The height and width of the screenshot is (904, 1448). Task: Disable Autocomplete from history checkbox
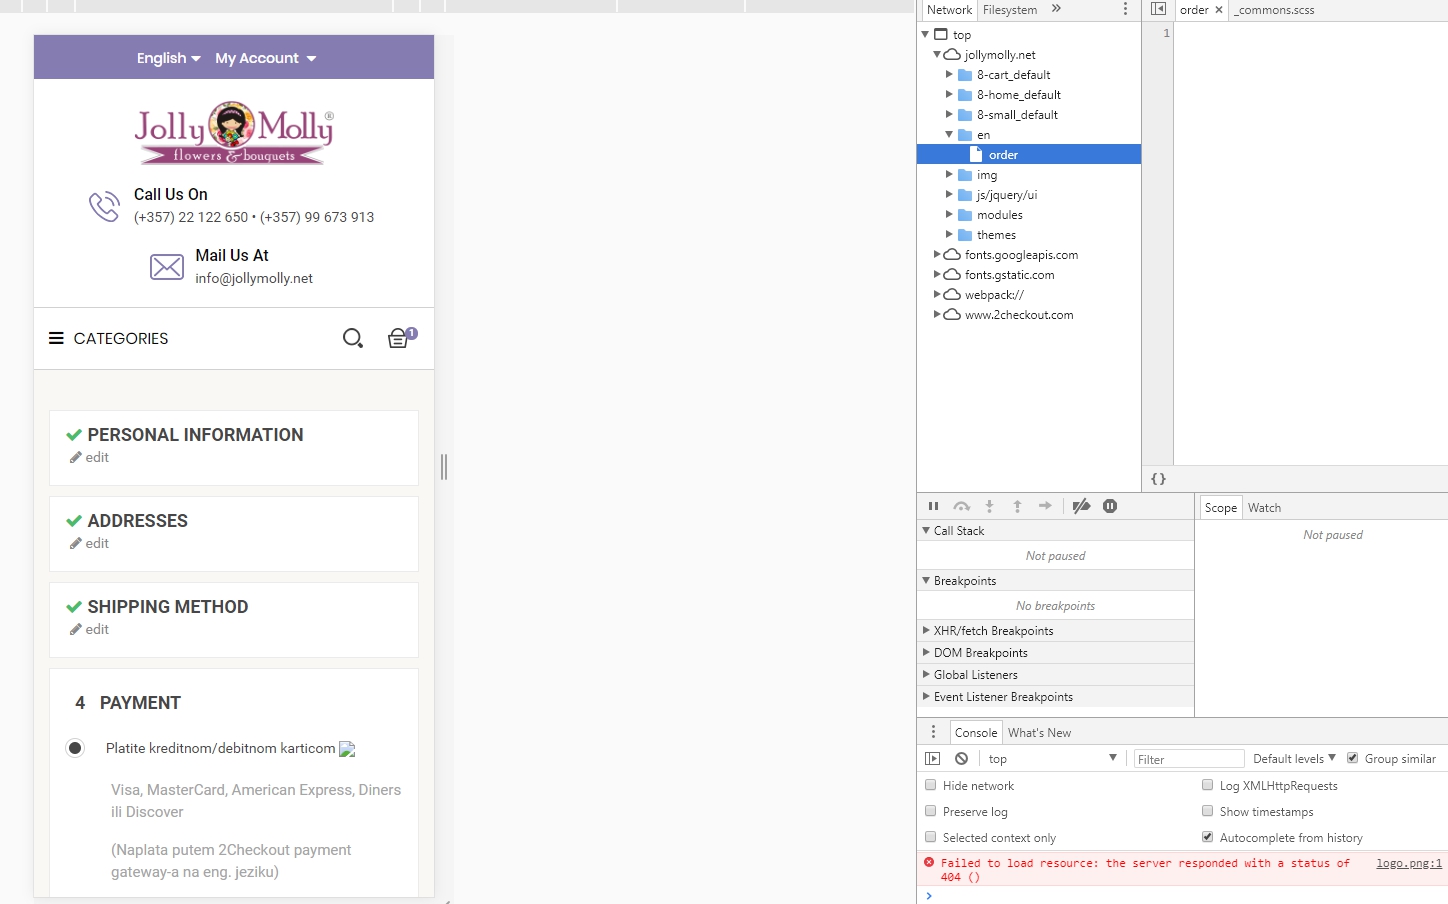[x=1207, y=837]
